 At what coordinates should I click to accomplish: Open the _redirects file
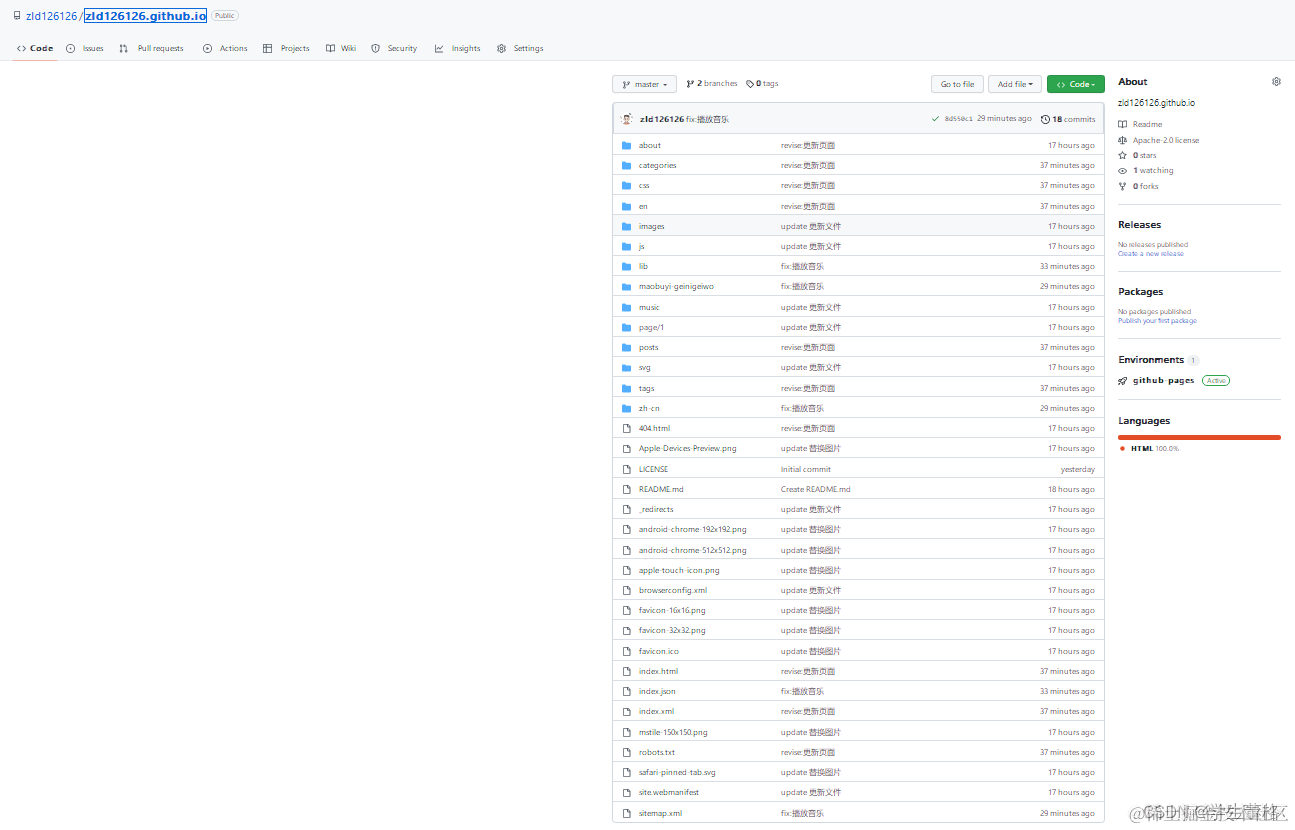click(656, 510)
